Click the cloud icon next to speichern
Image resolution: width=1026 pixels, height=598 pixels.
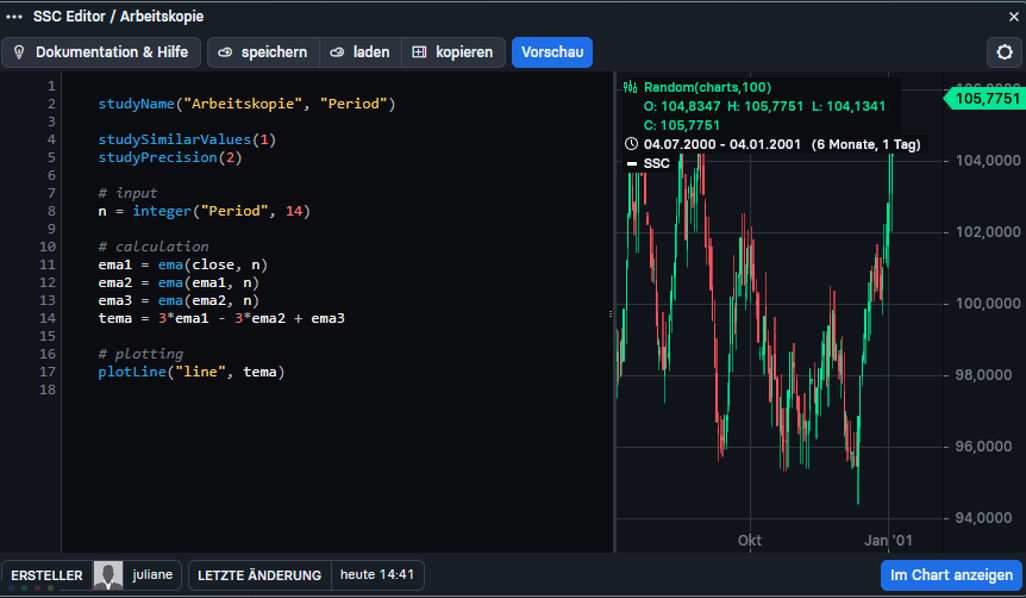click(224, 52)
